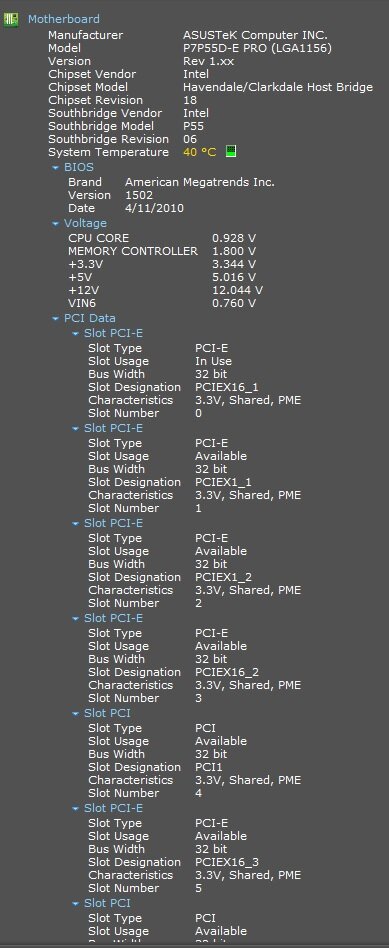The image size is (389, 948).
Task: Collapse the Slot PCI-E arrow above PCIEX16_3
Action: tap(76, 808)
